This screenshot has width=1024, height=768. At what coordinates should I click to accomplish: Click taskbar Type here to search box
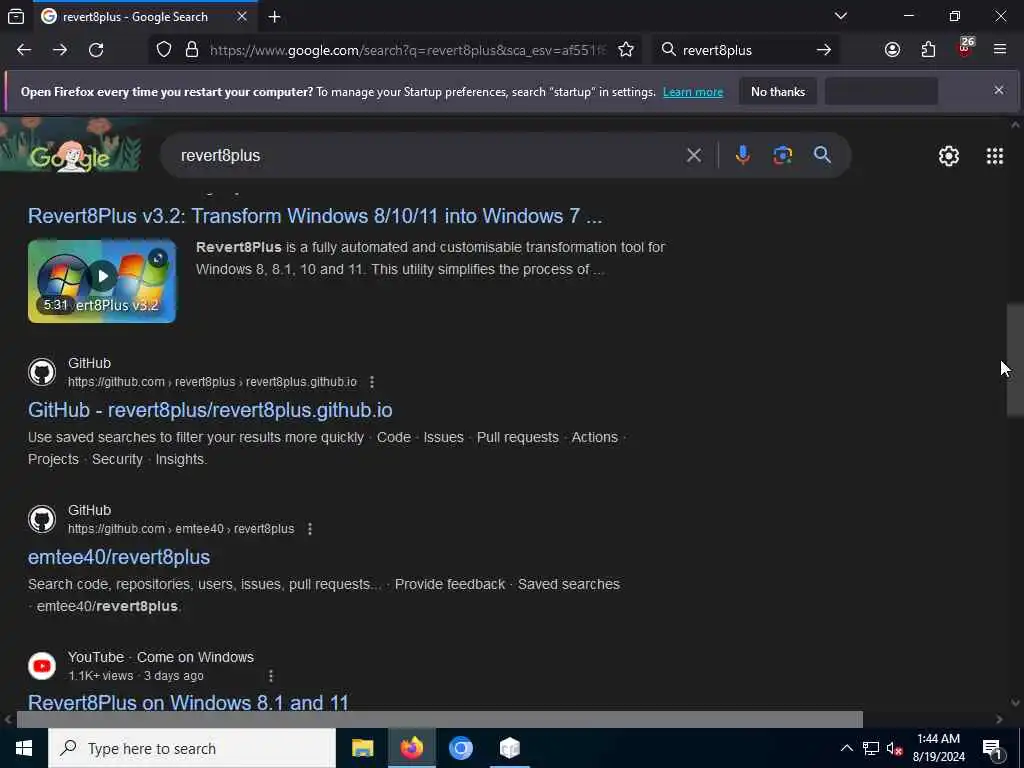pyautogui.click(x=192, y=748)
